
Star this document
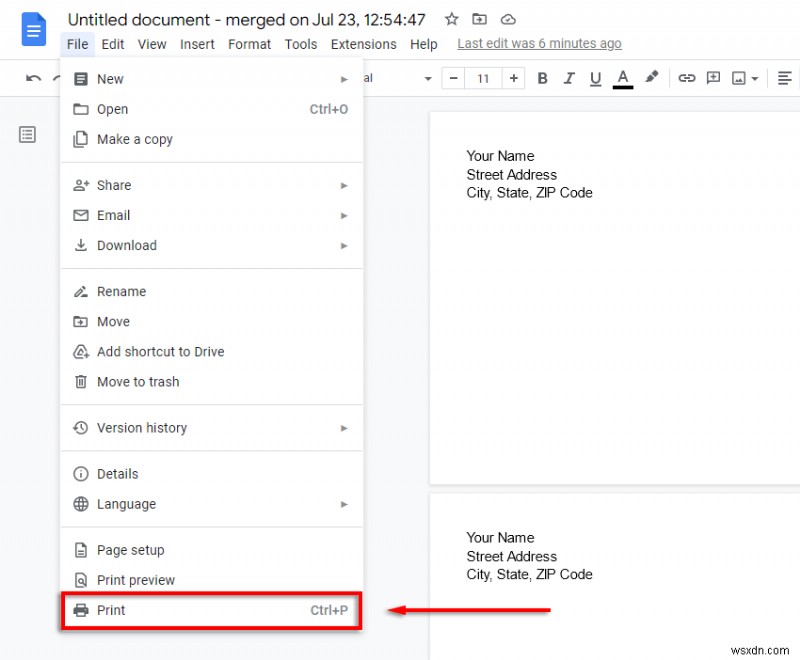point(451,19)
